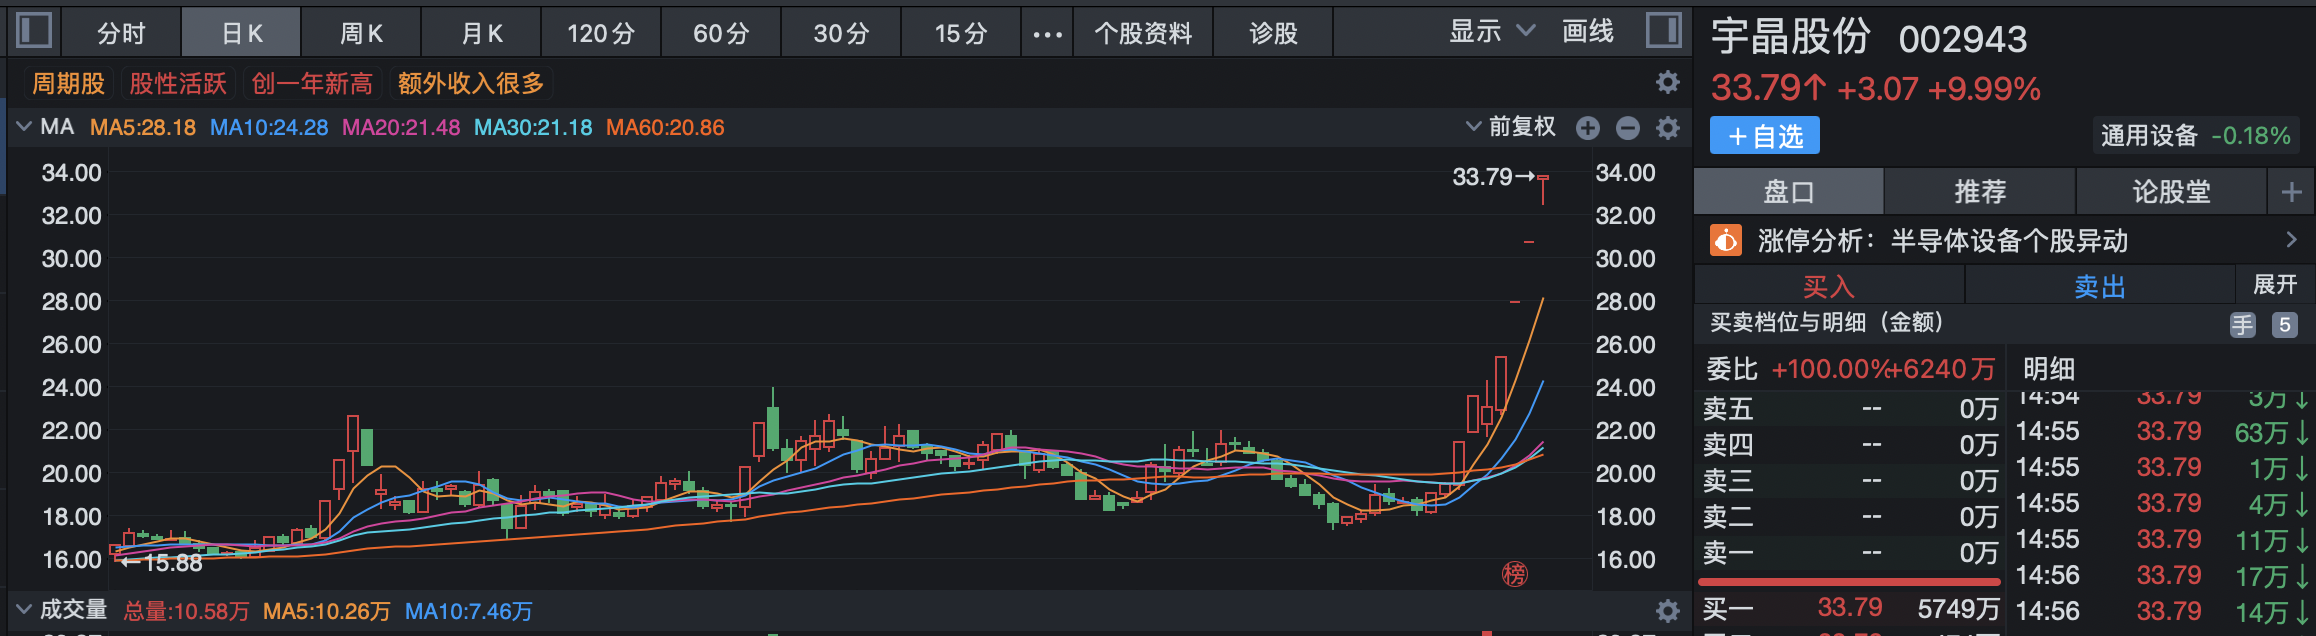Viewport: 2316px width, 636px height.
Task: Click the zoom-in plus icon on chart
Action: [1588, 128]
